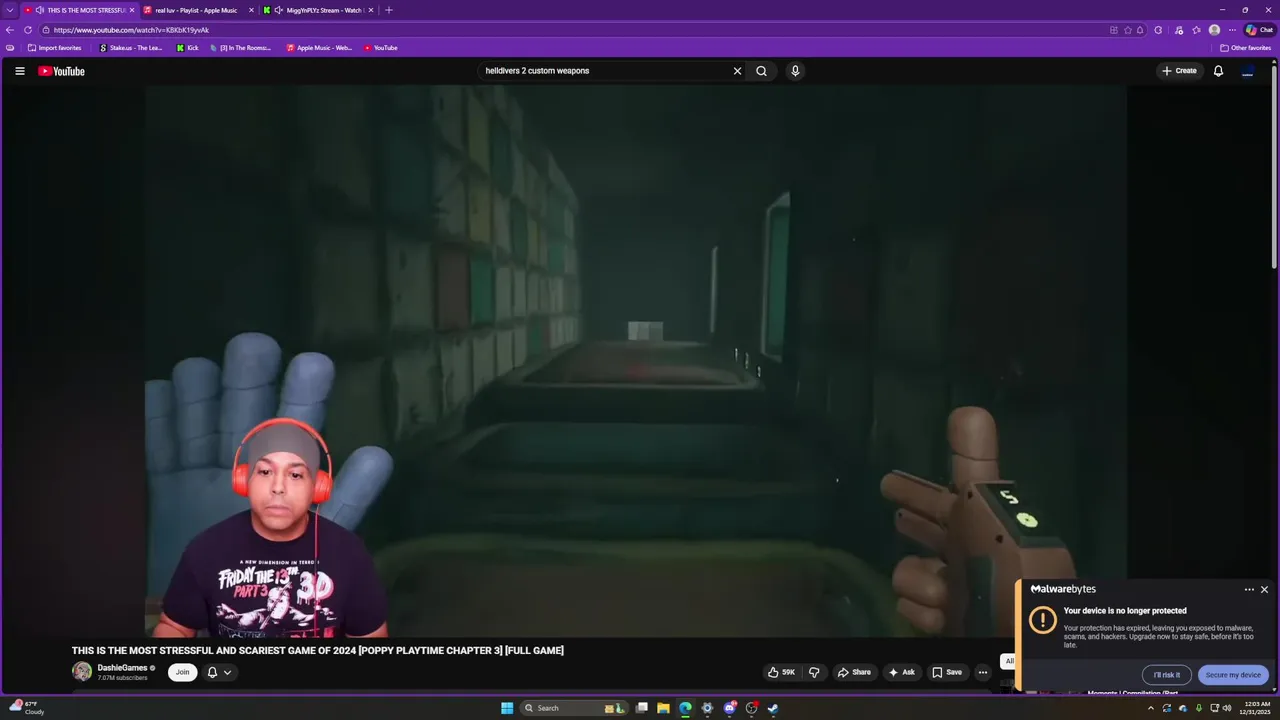
Task: Open the YouTube account avatar menu
Action: tap(1247, 71)
